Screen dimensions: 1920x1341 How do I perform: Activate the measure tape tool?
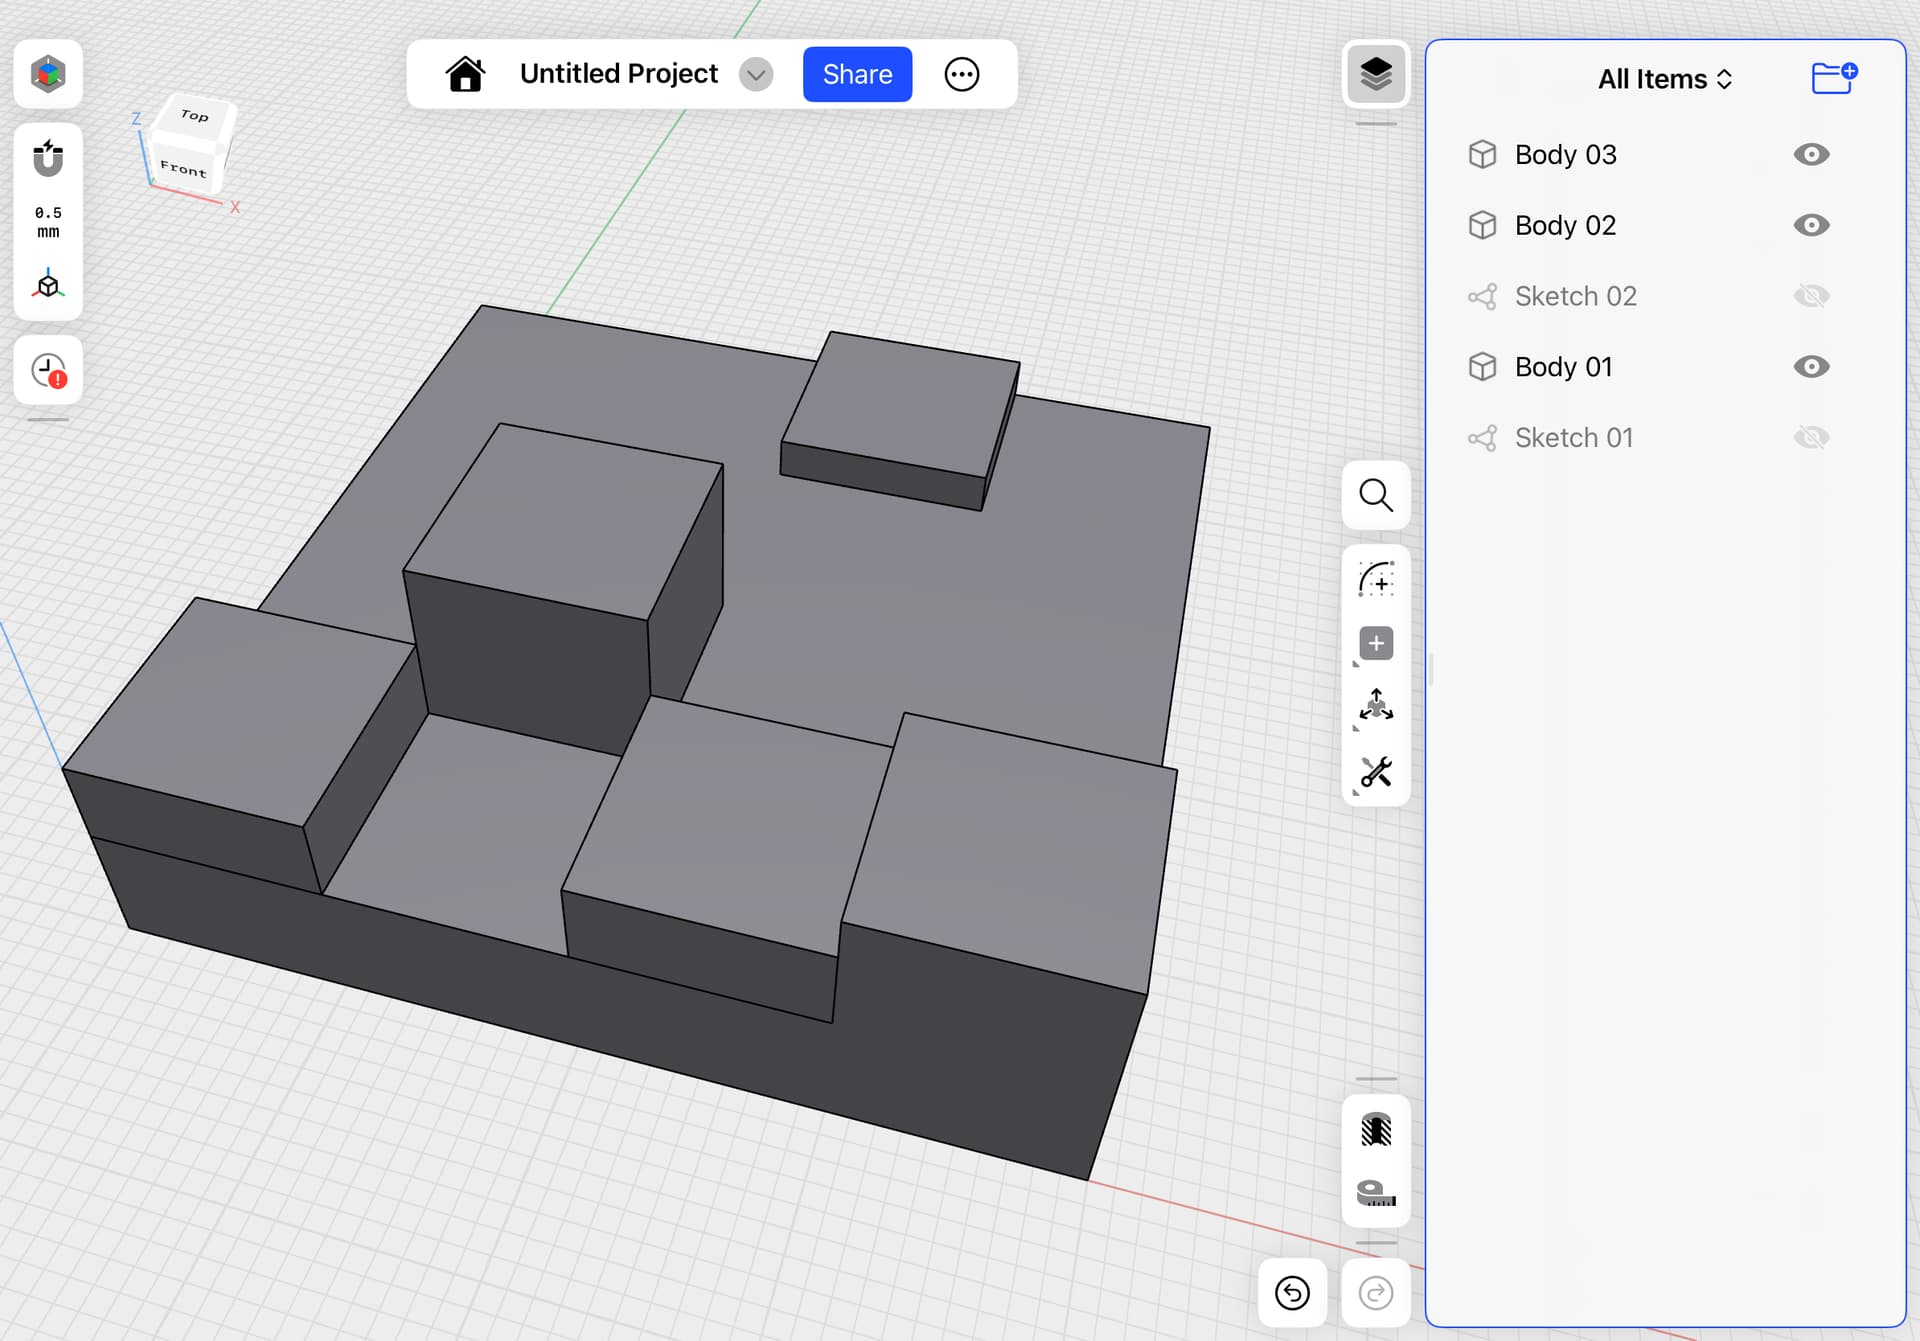point(1376,1193)
